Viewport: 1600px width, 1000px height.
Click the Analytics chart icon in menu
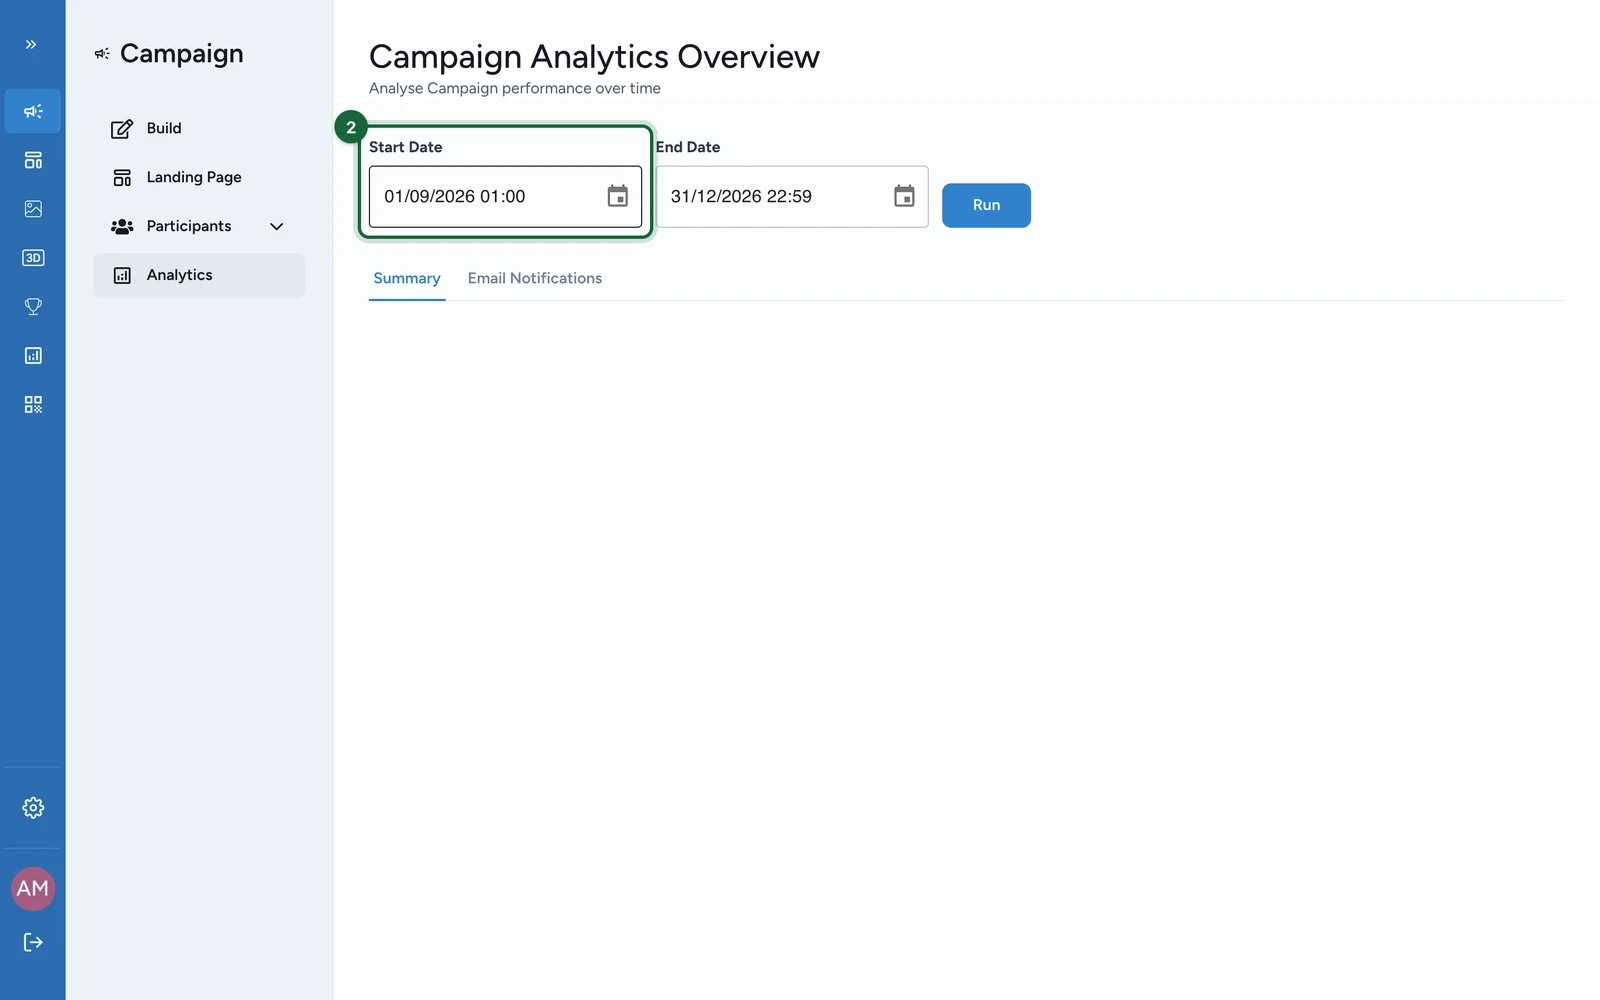point(122,276)
